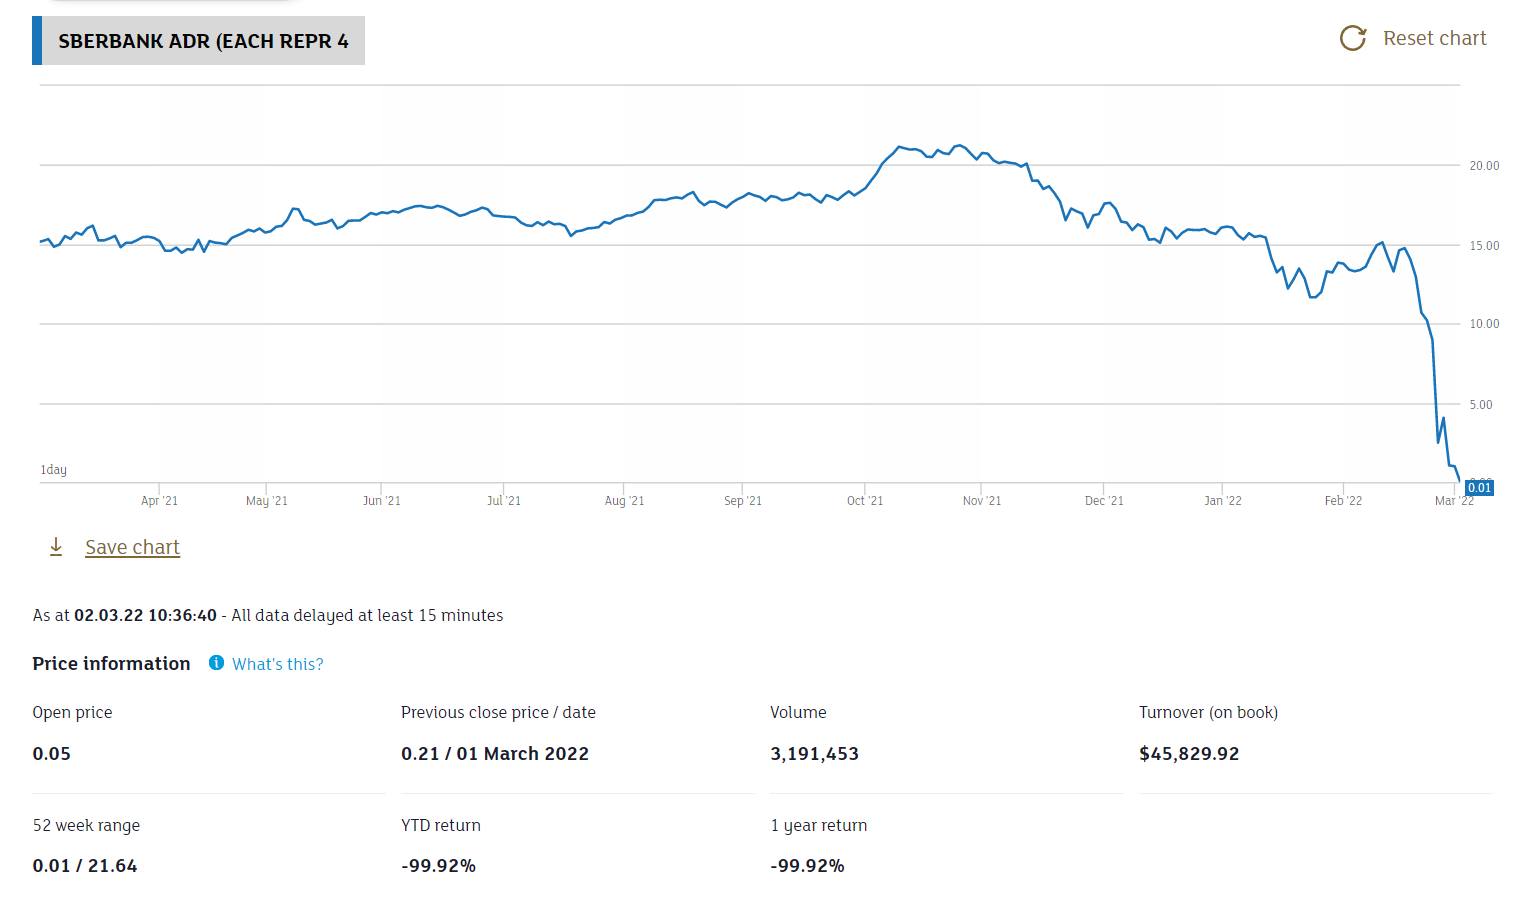Click the YTD return label

coord(441,825)
